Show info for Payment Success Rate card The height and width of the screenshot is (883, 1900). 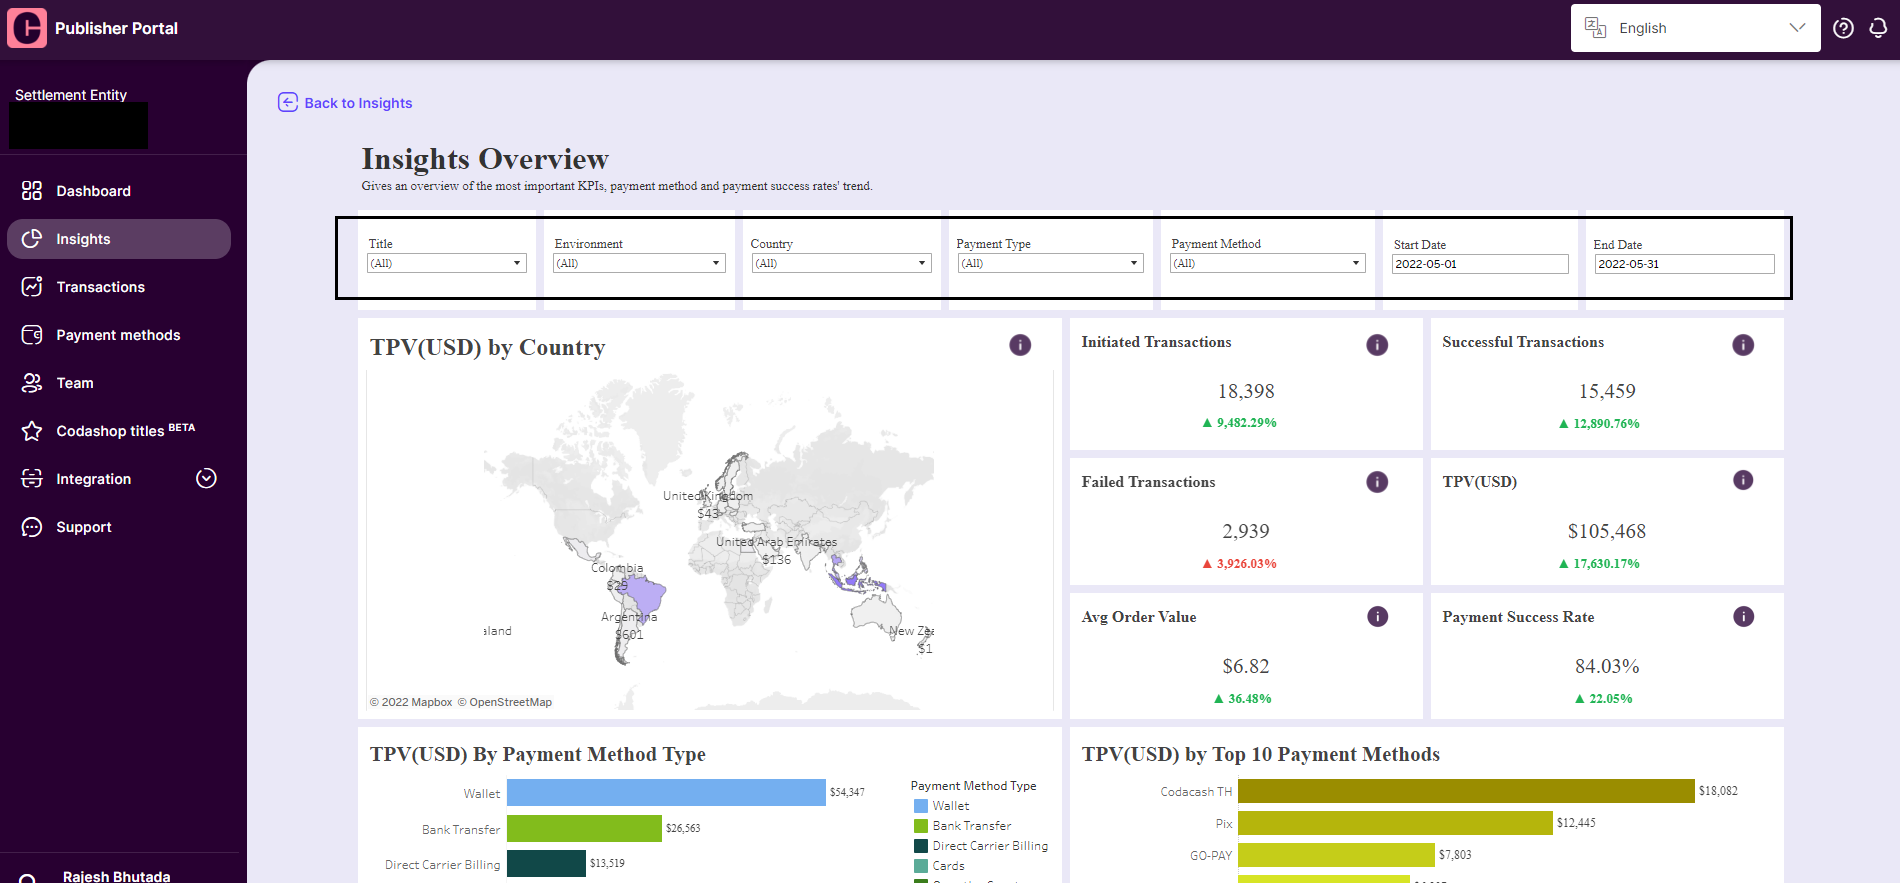pos(1743,616)
